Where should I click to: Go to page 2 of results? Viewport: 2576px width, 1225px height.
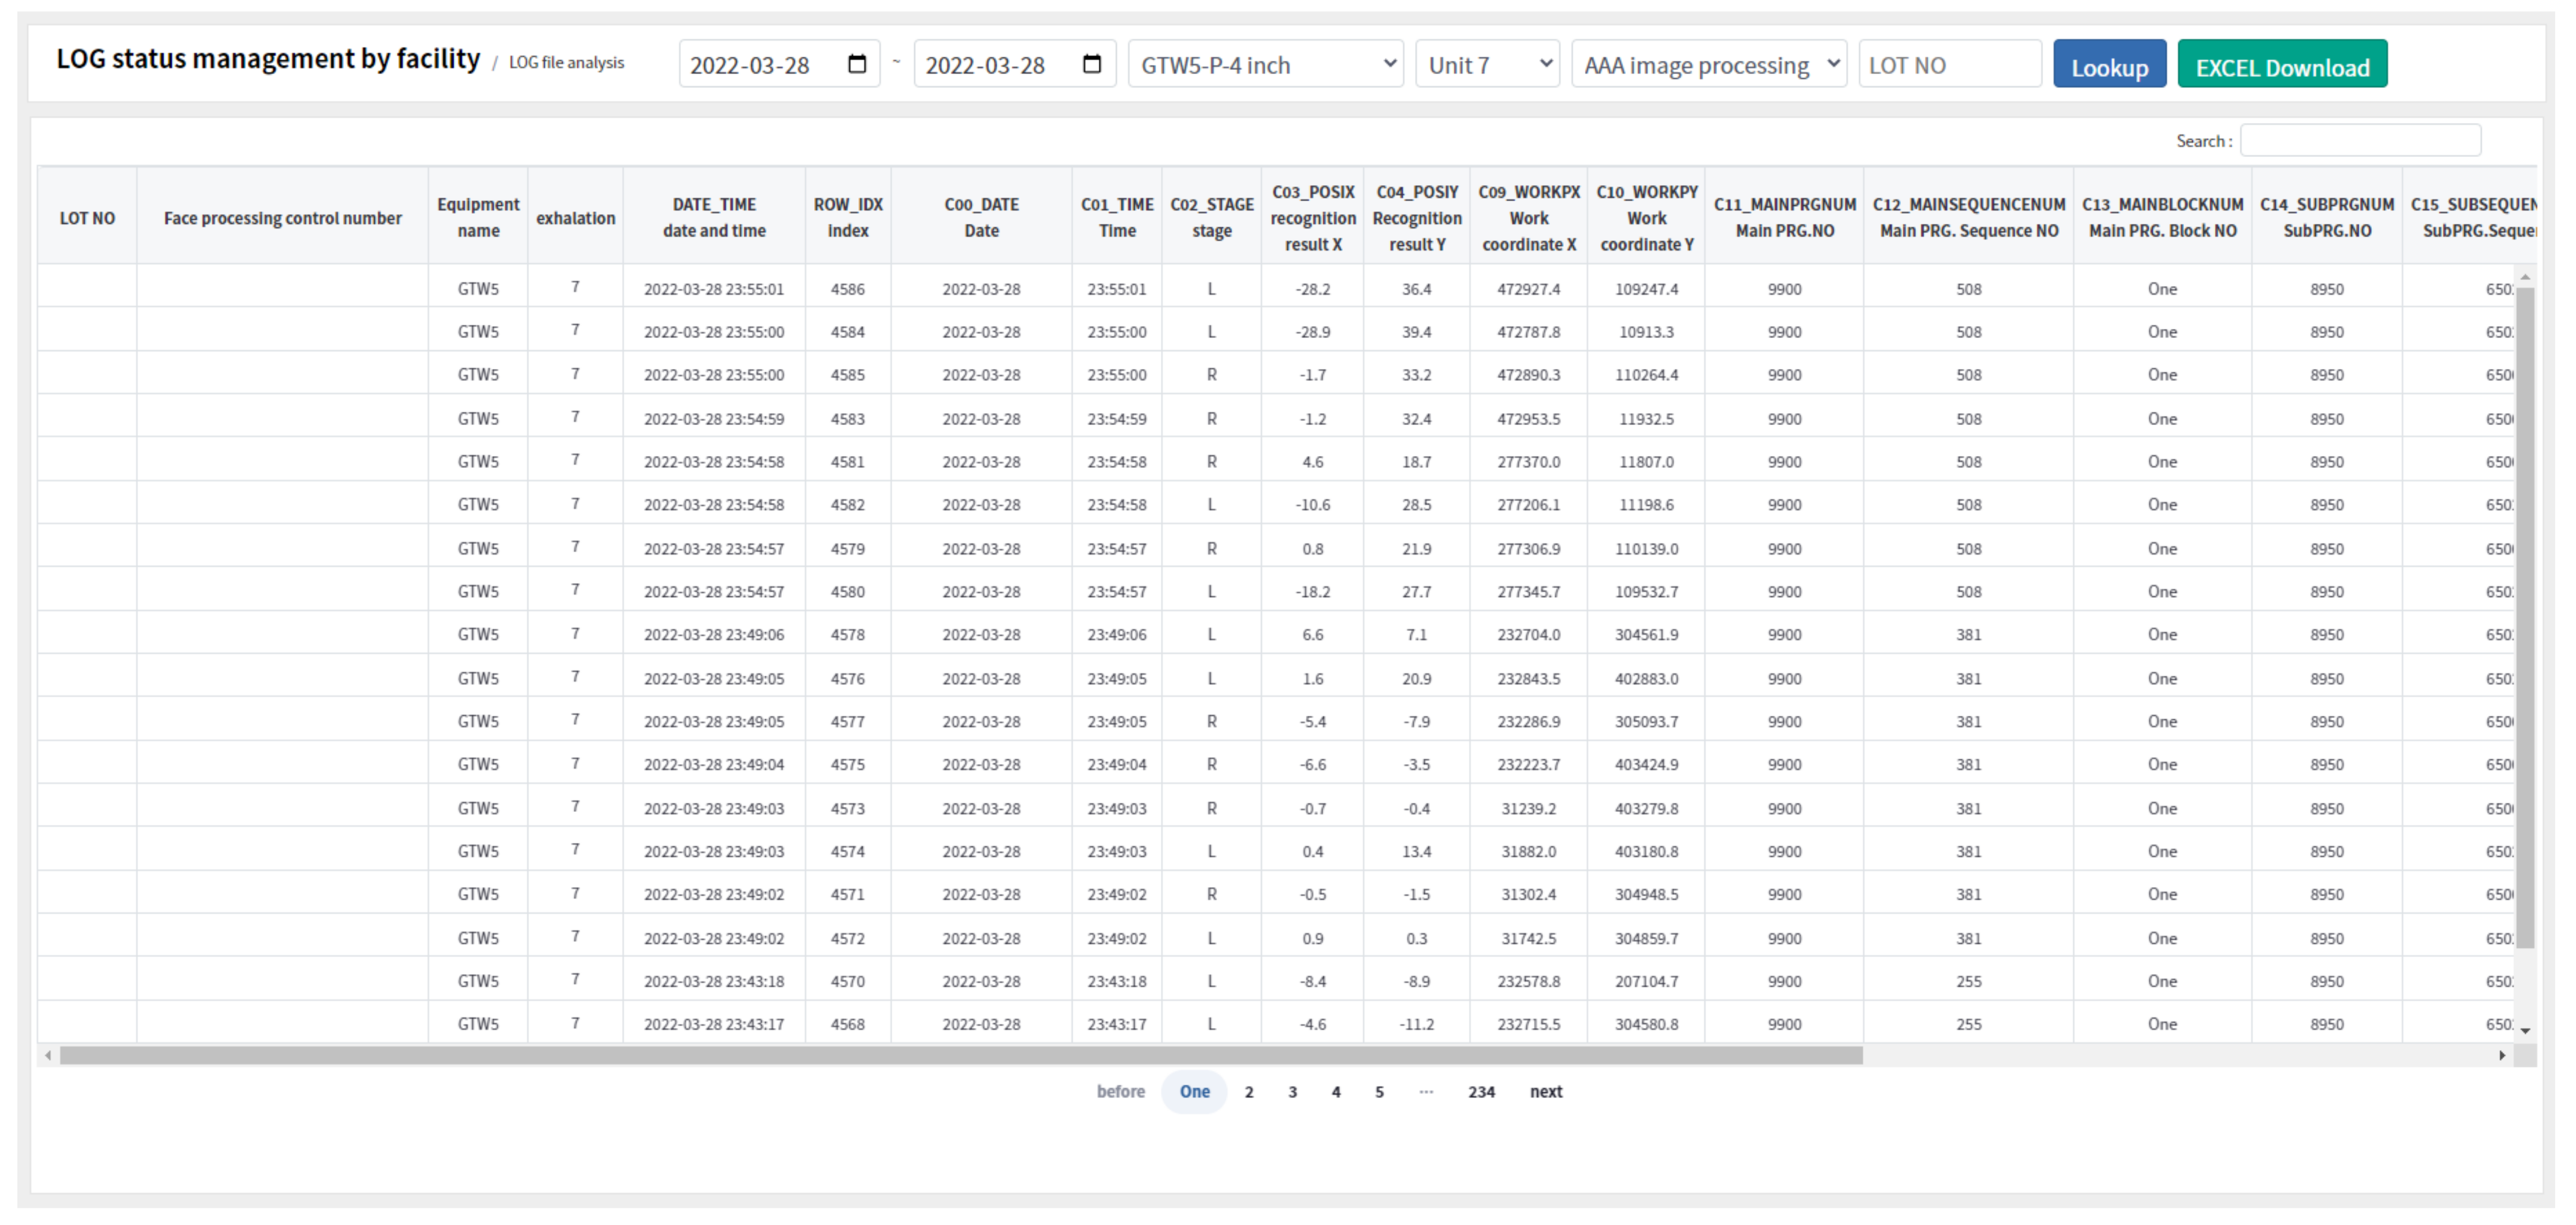click(1248, 1092)
